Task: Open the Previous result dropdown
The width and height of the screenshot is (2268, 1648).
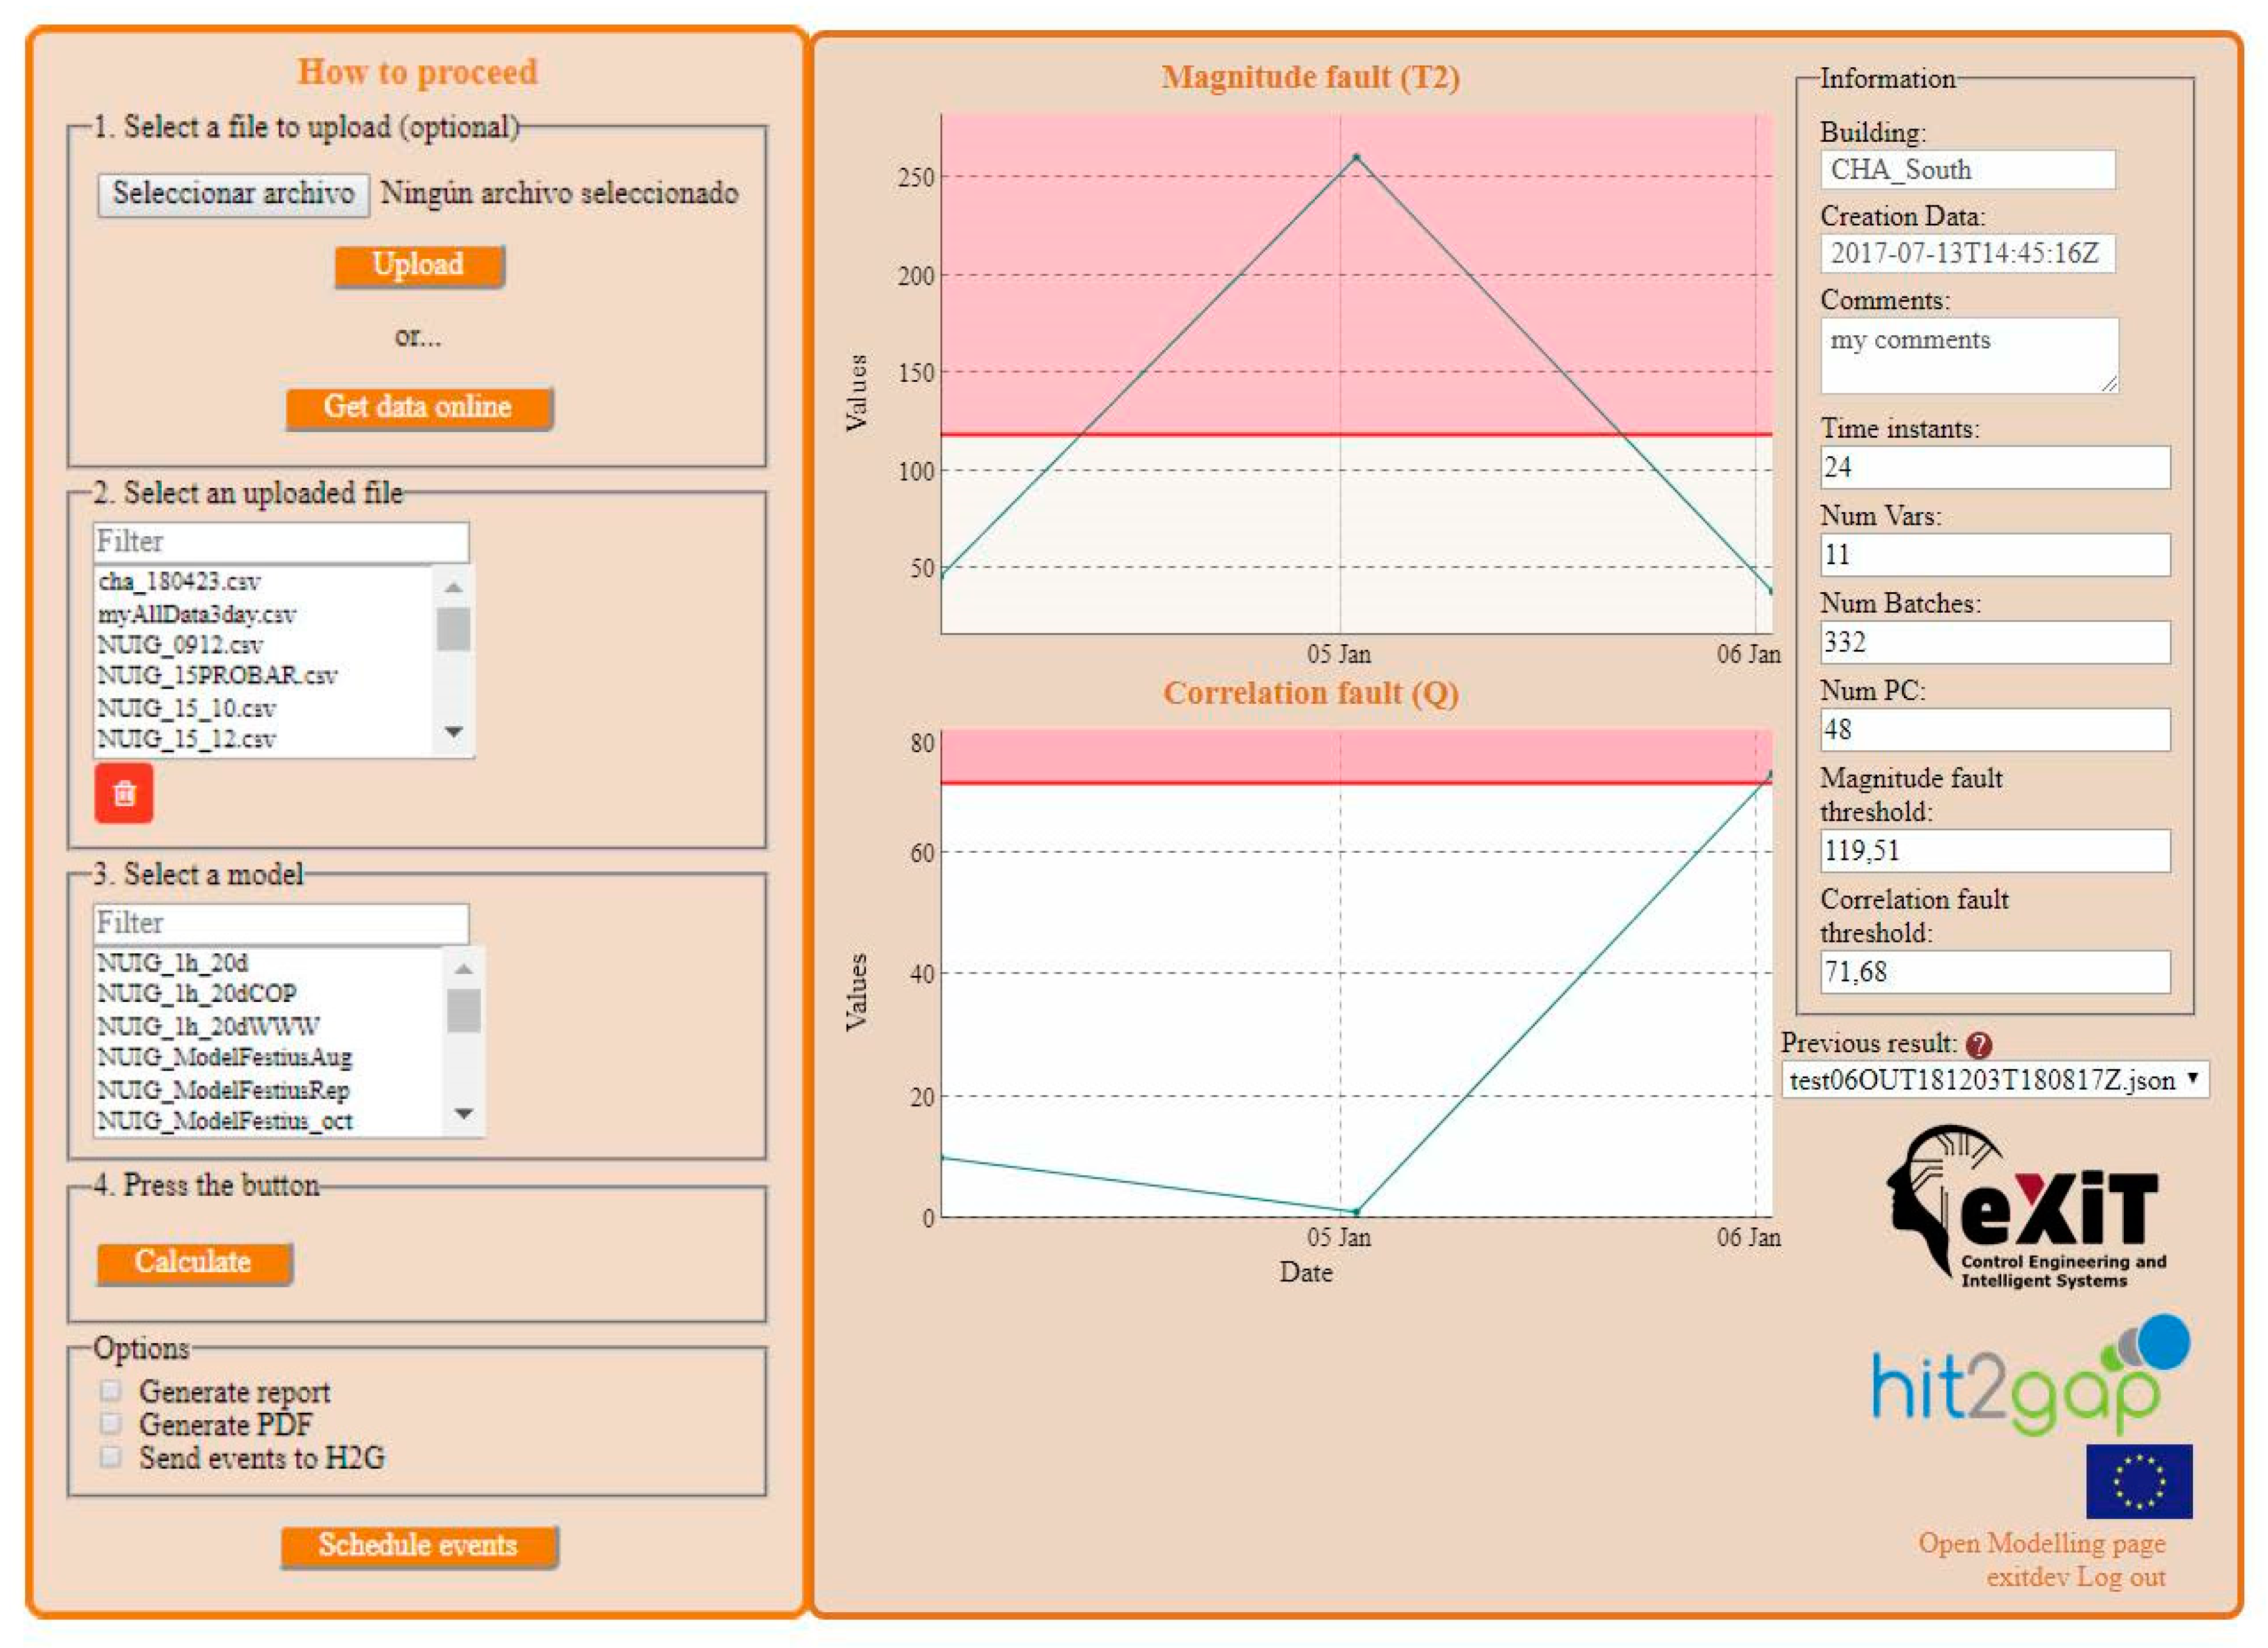Action: [1994, 1080]
